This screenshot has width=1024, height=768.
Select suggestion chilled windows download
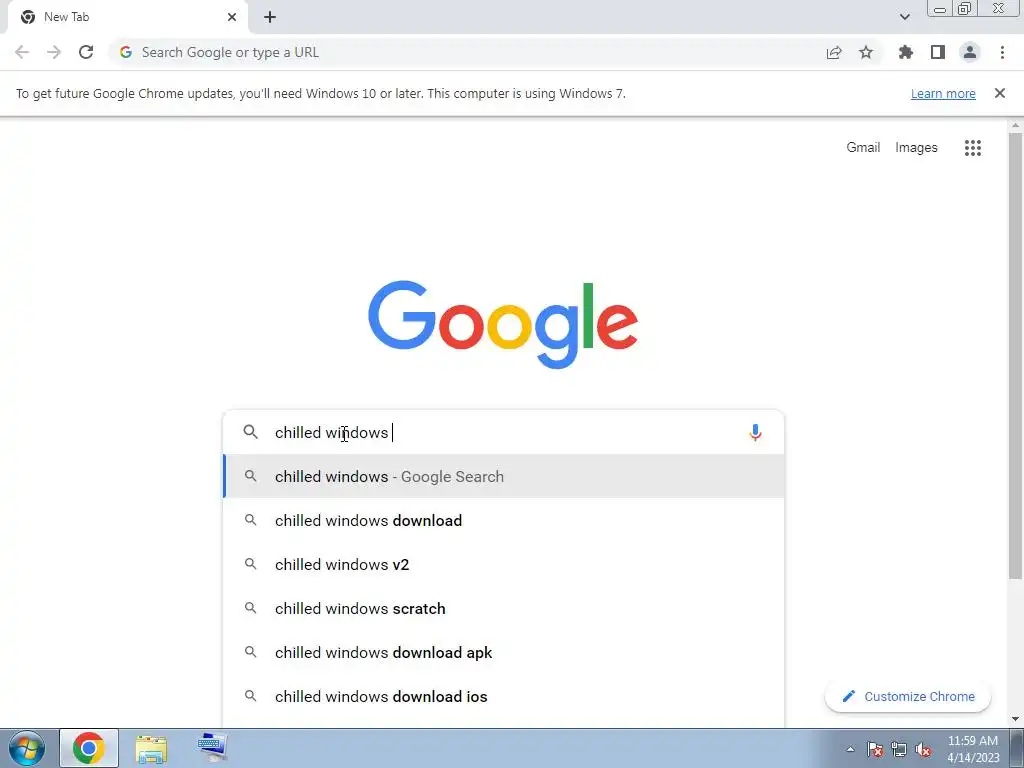504,520
